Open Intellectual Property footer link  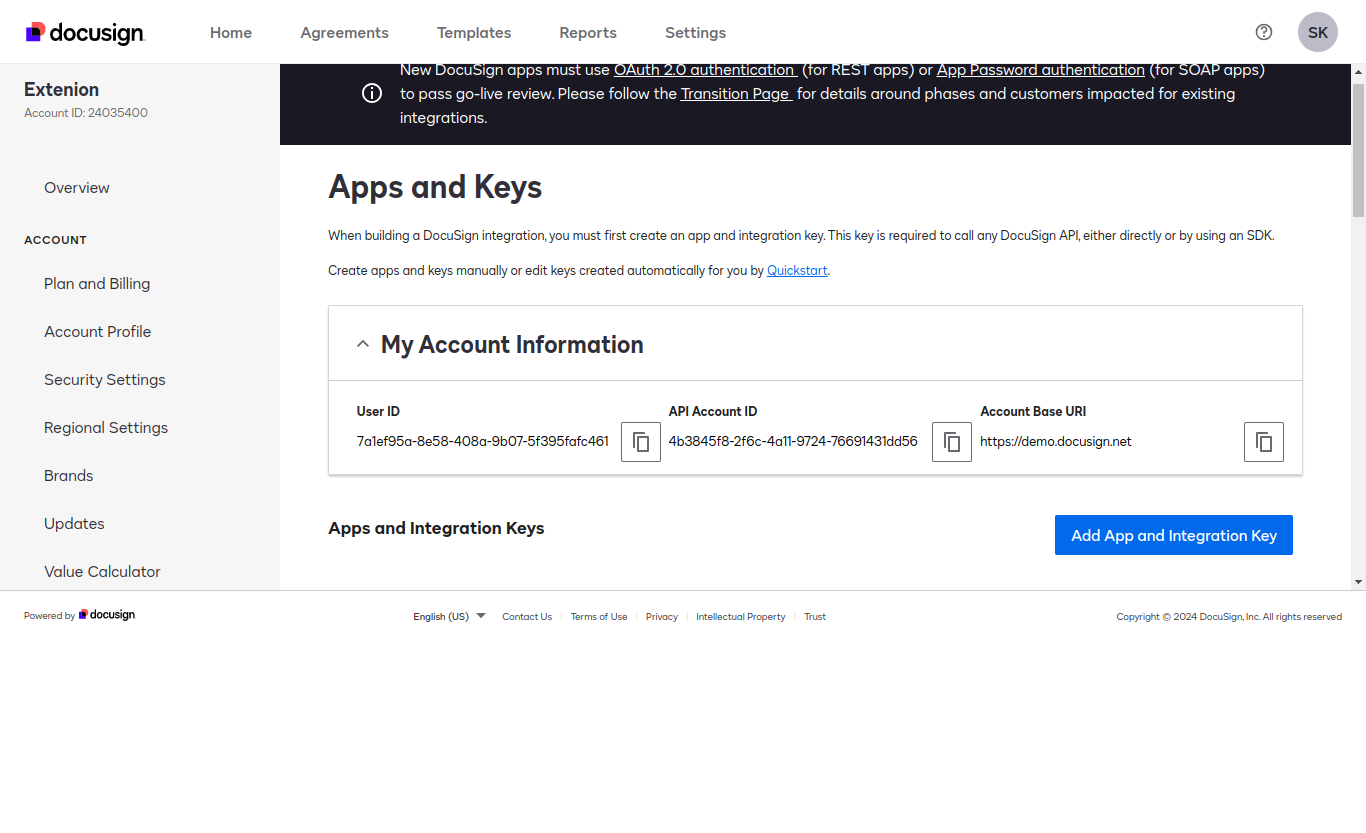click(x=741, y=617)
